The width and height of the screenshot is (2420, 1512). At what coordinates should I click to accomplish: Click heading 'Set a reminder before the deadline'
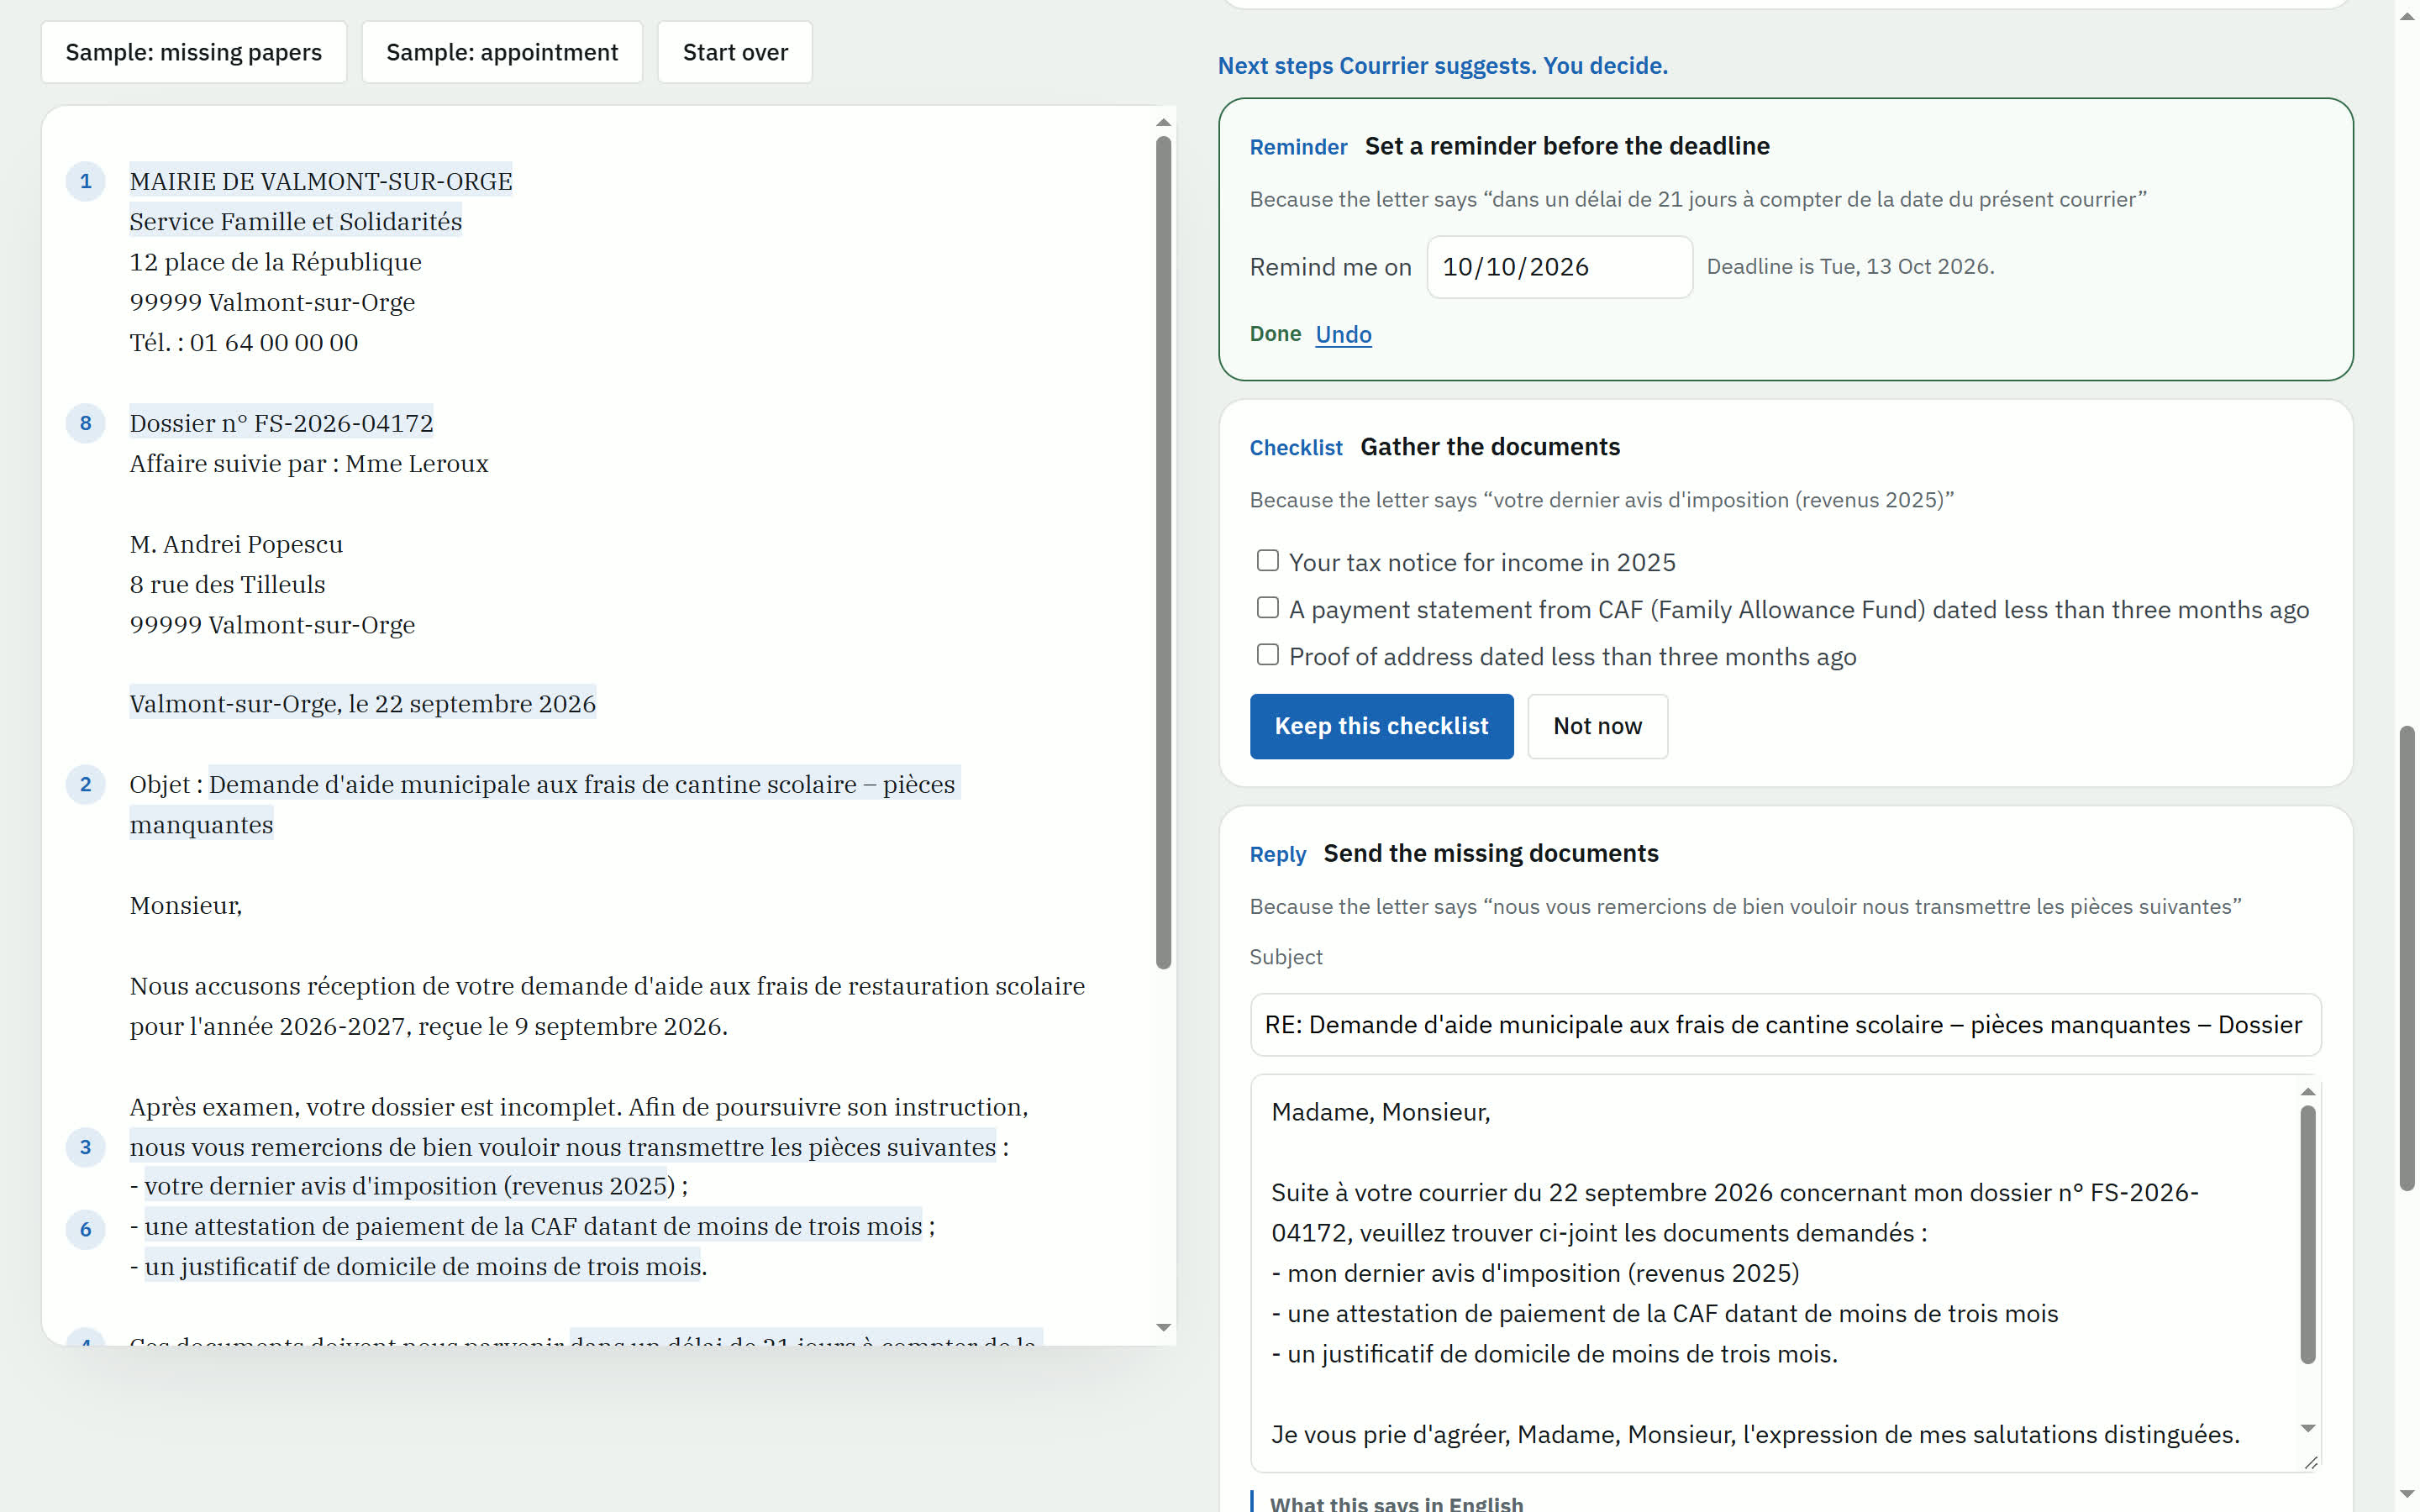coord(1567,146)
